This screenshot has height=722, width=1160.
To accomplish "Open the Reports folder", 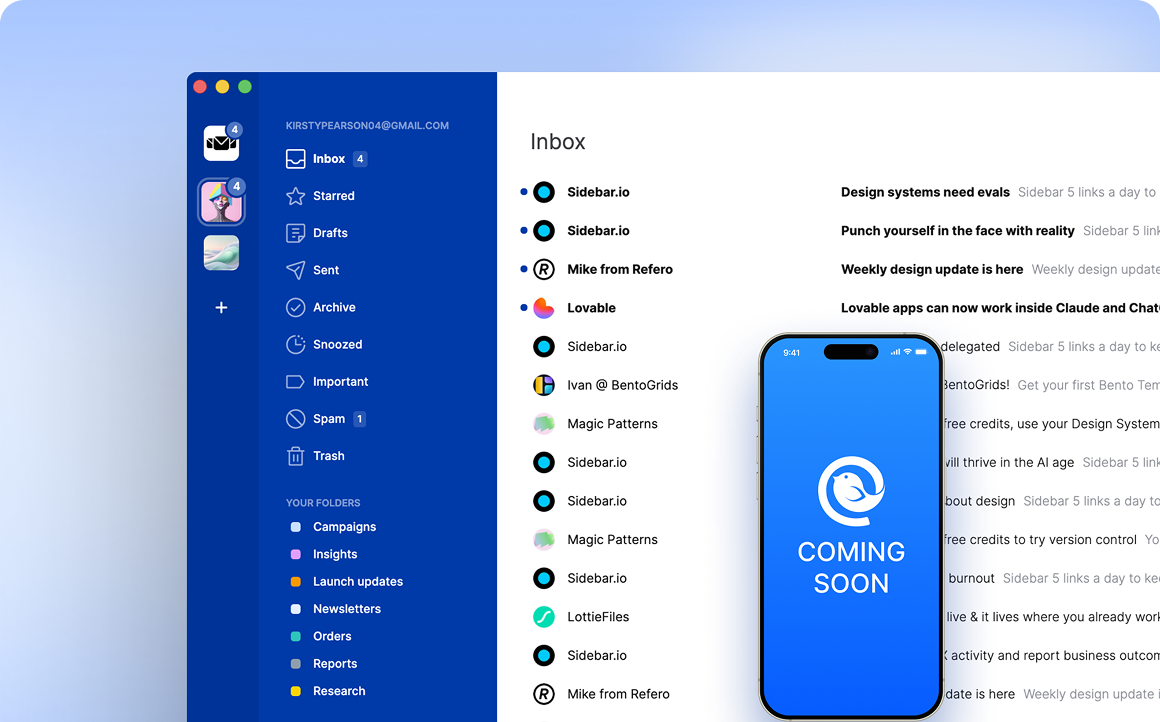I will pyautogui.click(x=334, y=664).
